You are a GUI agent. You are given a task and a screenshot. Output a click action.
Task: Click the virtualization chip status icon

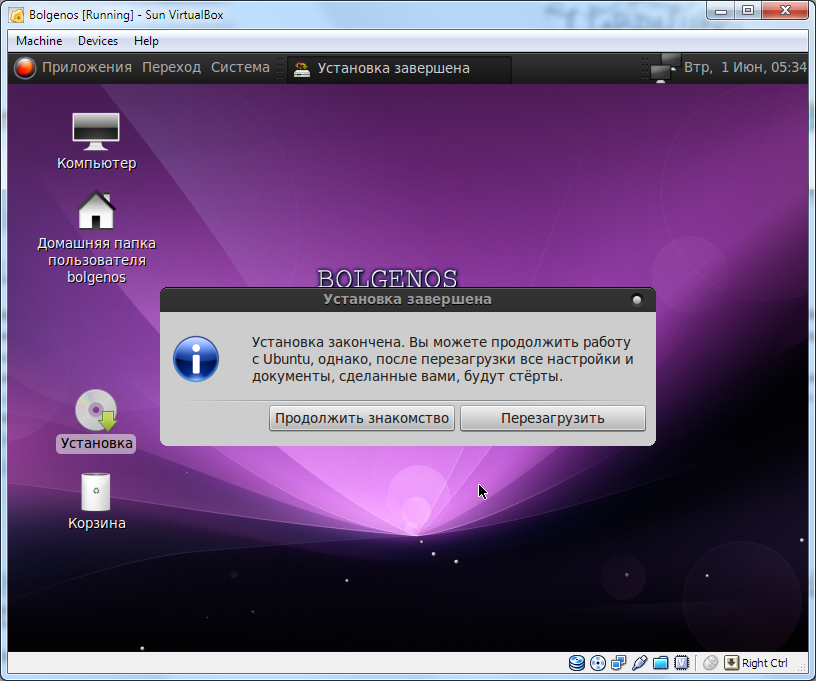[x=681, y=663]
